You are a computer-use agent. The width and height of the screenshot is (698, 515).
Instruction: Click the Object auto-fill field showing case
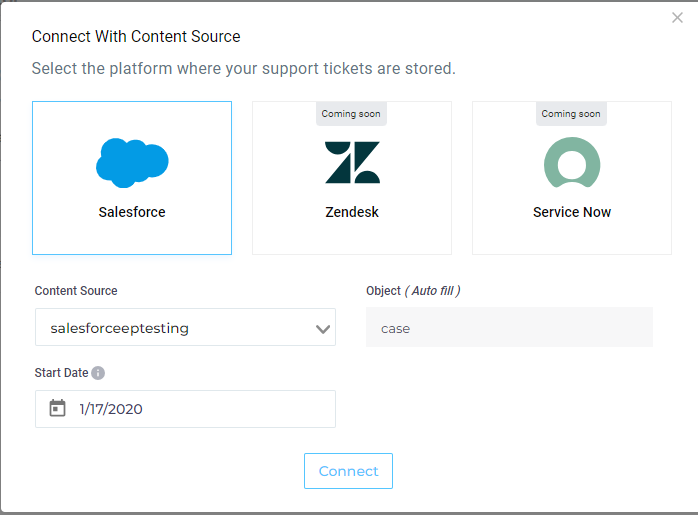click(x=509, y=328)
